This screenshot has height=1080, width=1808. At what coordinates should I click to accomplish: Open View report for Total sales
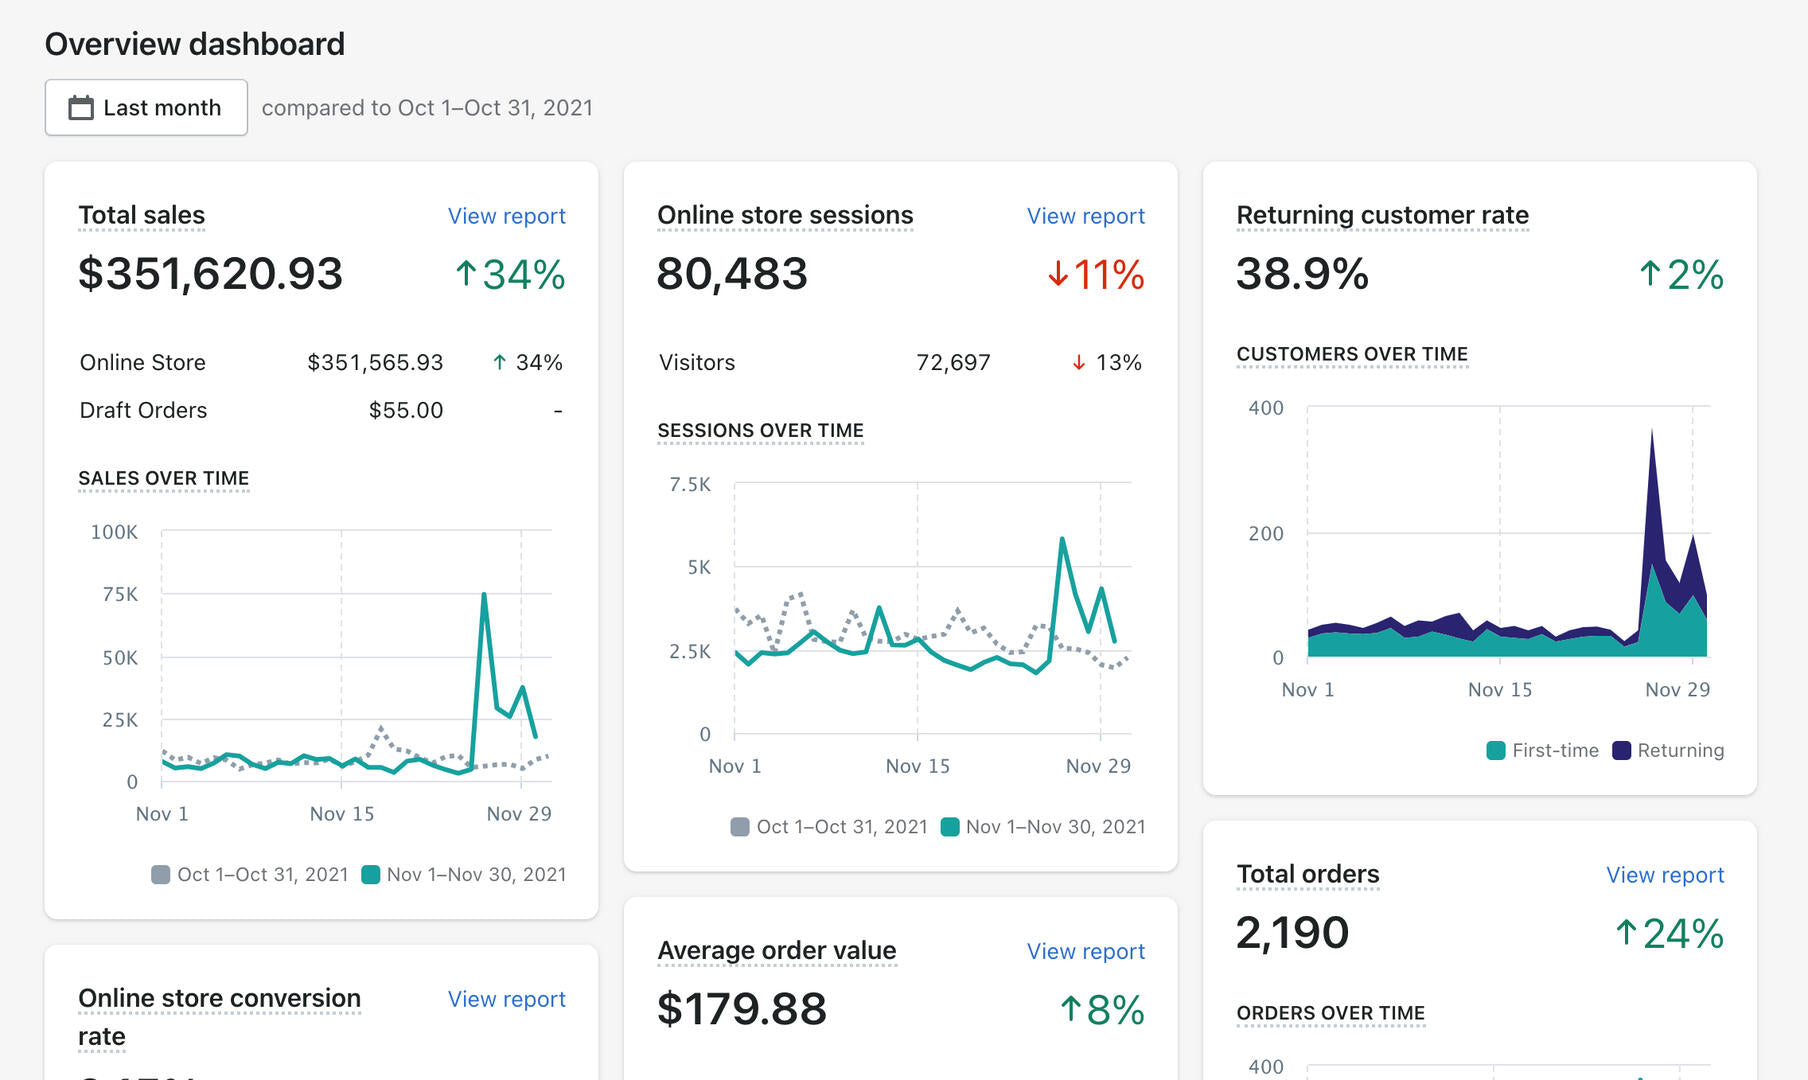[x=506, y=216]
